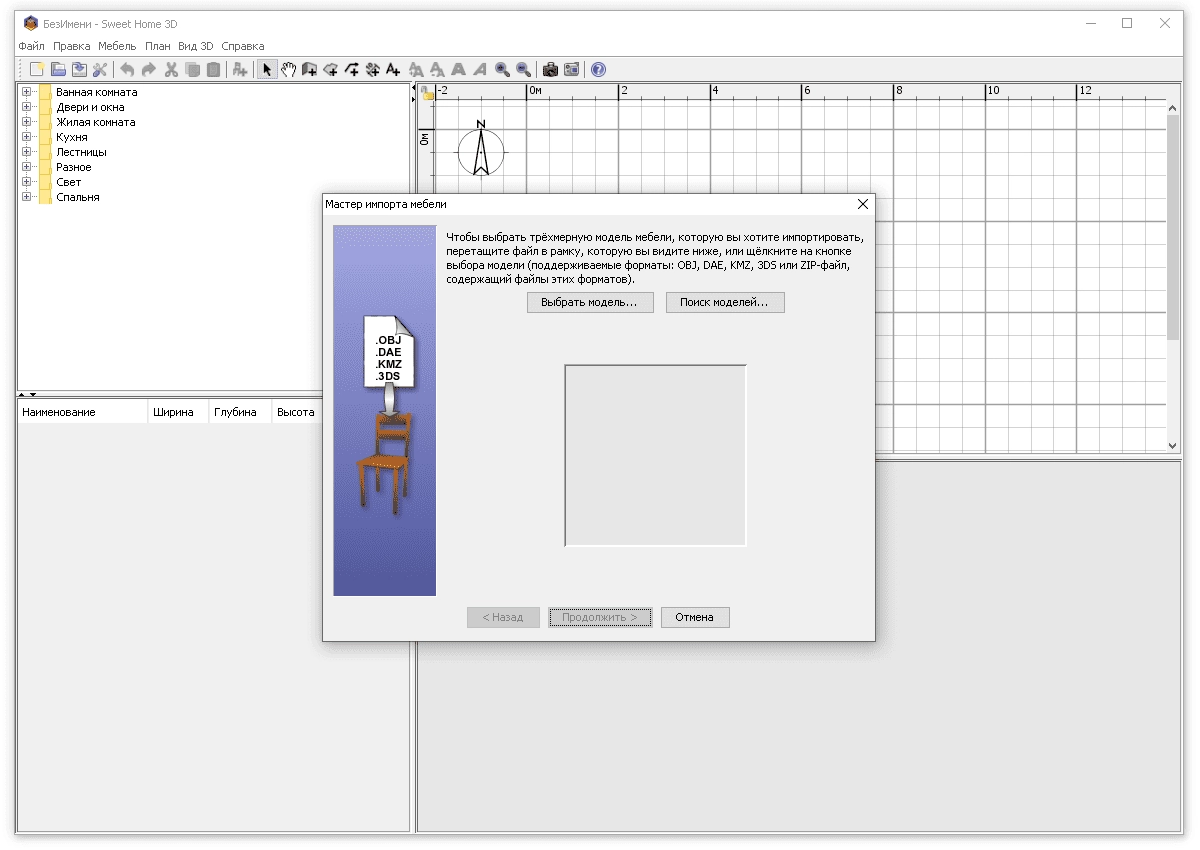Expand the Спальня category
The image size is (1200, 850).
click(26, 197)
